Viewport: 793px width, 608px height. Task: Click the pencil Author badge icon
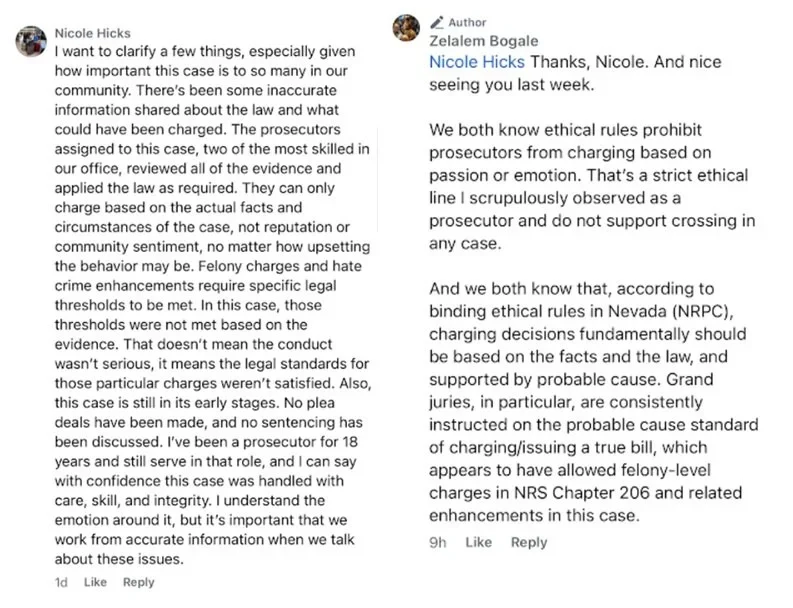point(436,22)
